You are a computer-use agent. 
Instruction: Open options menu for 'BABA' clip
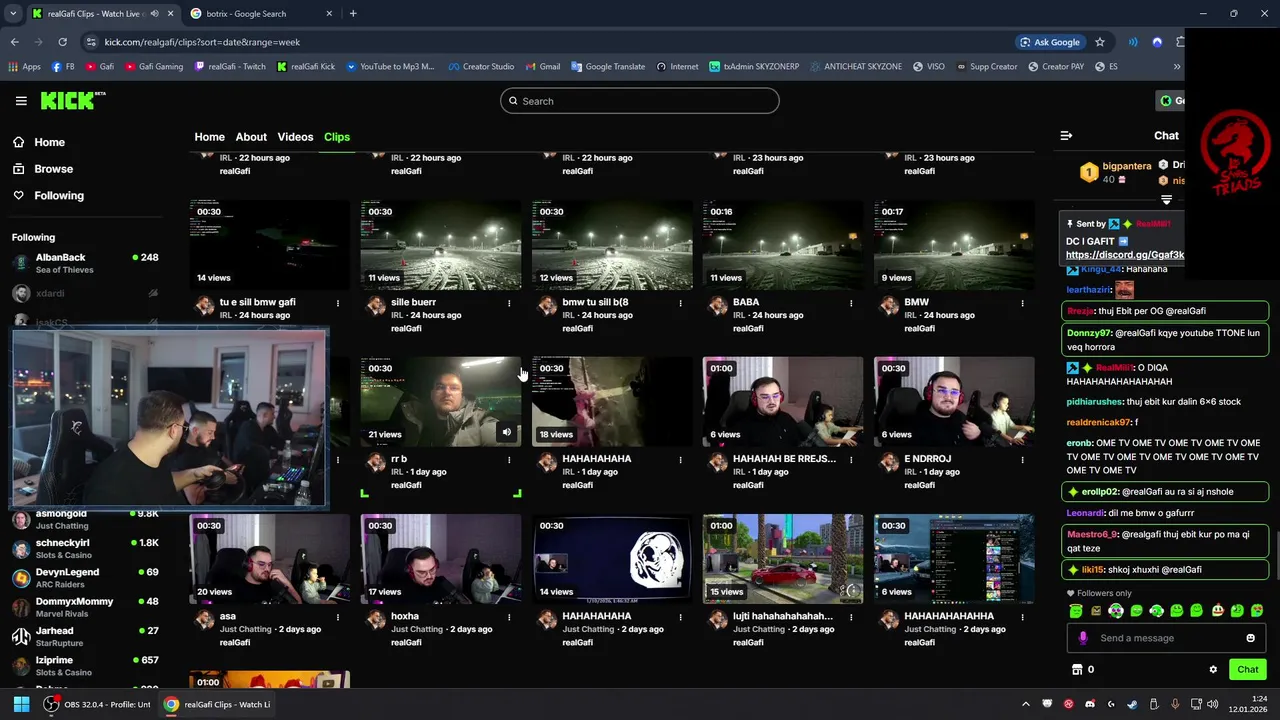coord(851,303)
